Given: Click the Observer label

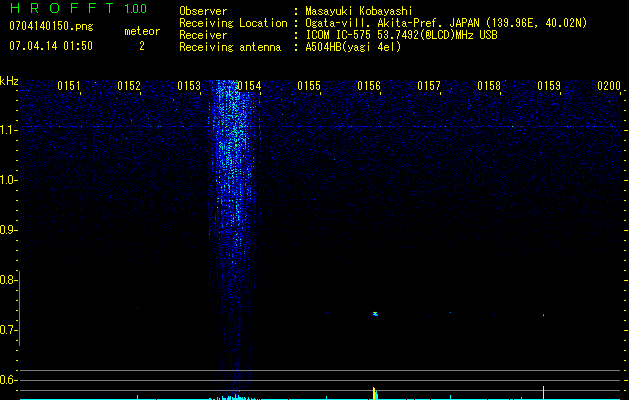Looking at the screenshot, I should click(x=203, y=11).
